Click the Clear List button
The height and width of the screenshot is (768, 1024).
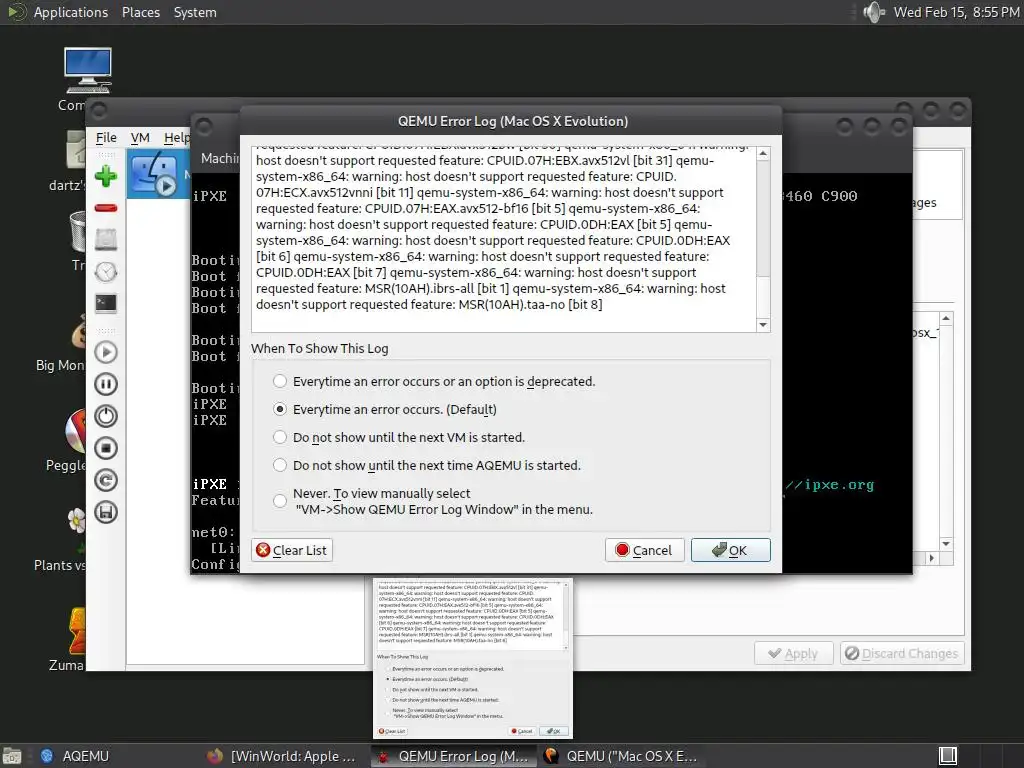pos(292,551)
